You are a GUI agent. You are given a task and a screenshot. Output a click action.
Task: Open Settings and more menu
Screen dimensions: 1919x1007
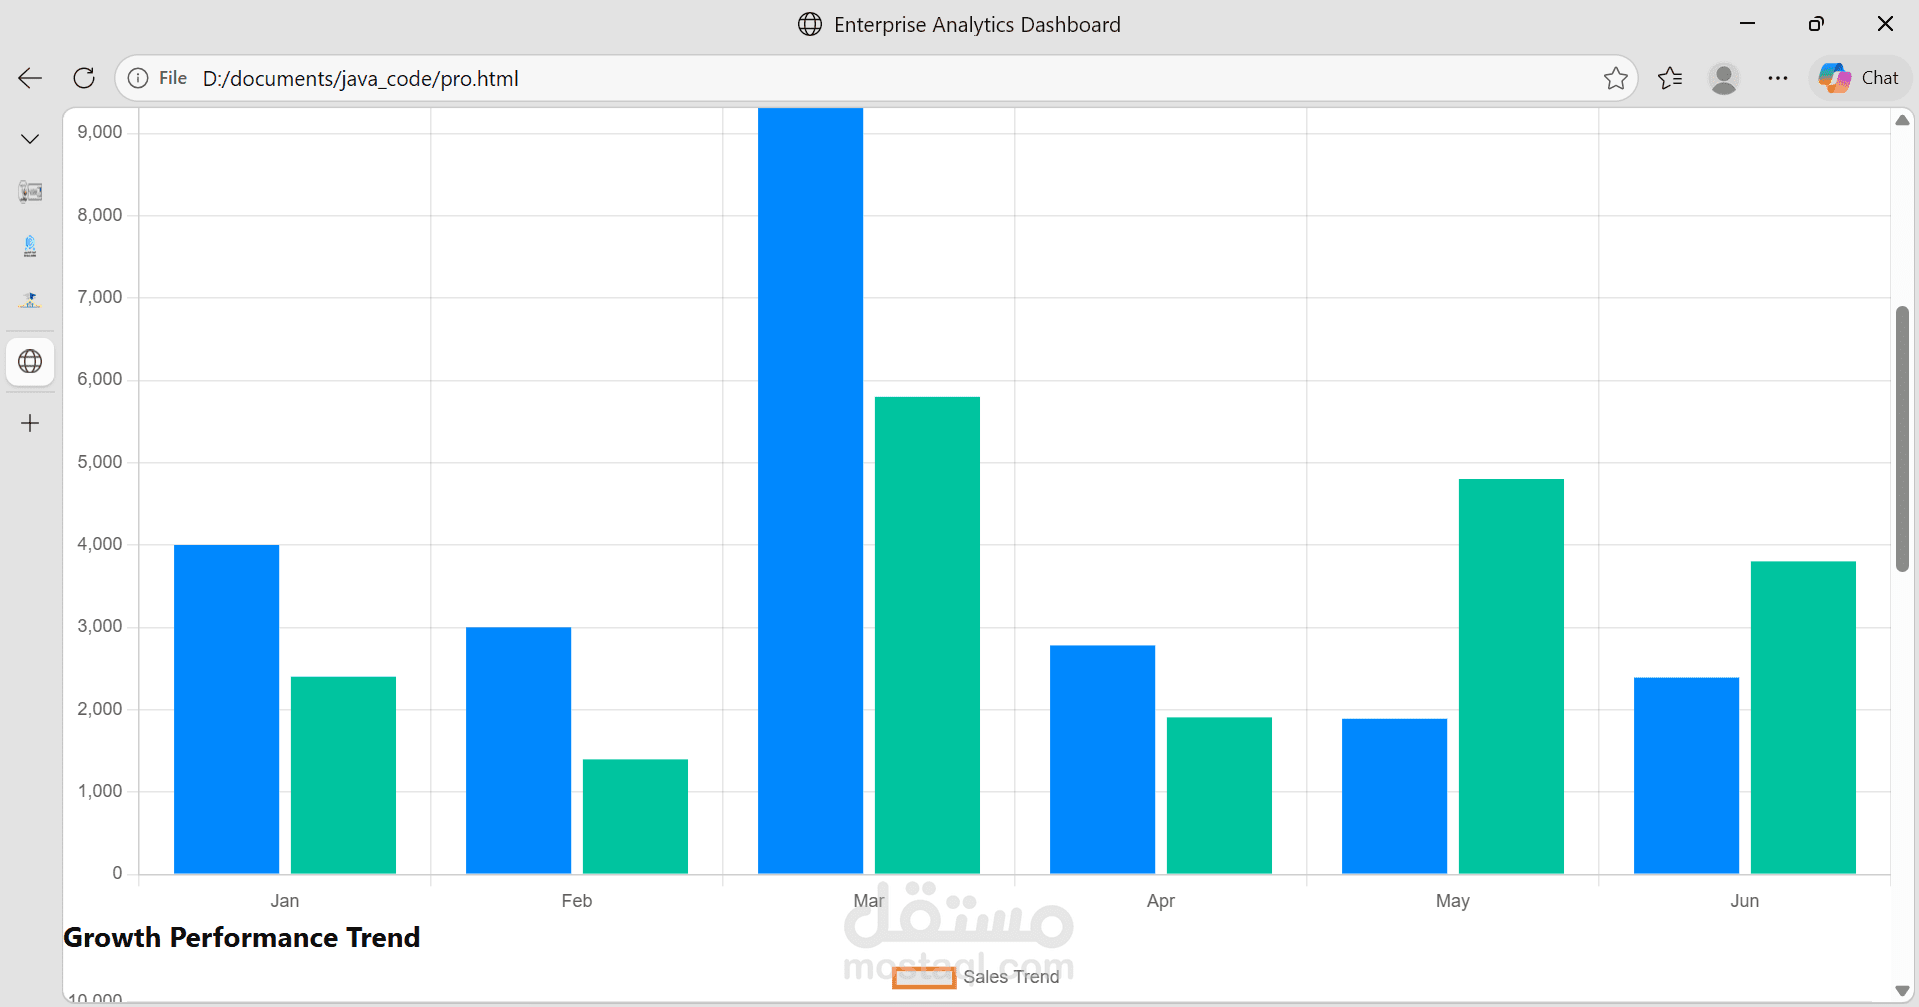1777,78
